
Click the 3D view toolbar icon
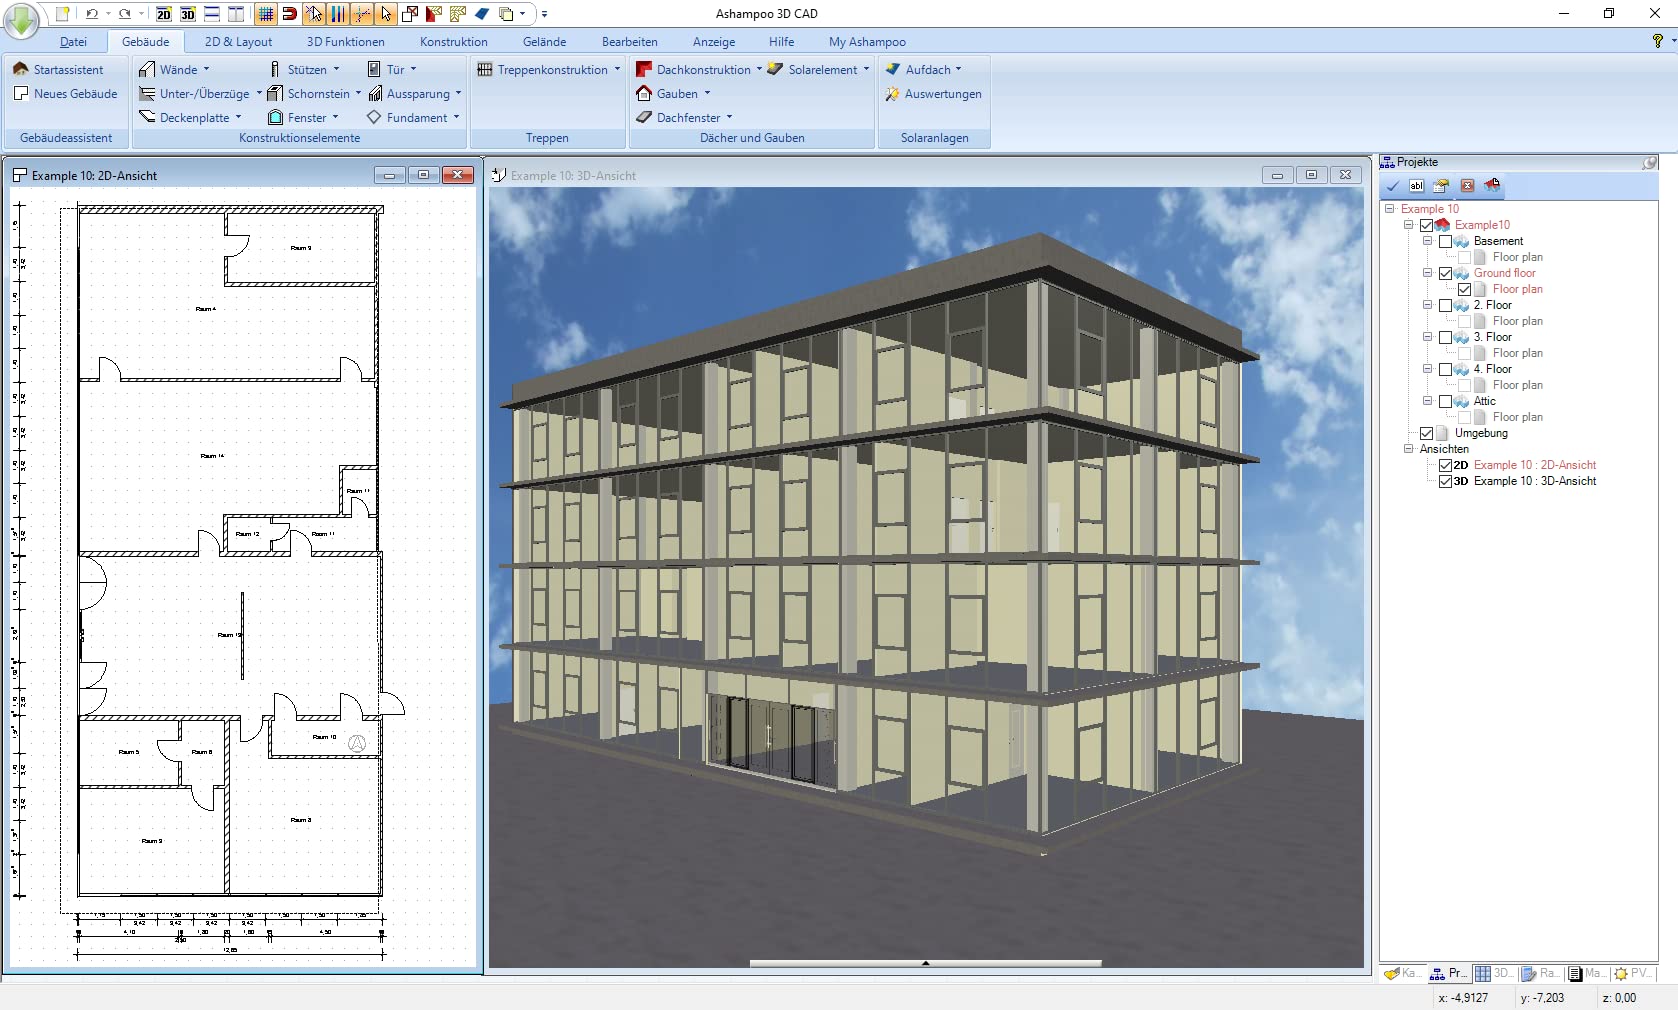(x=188, y=14)
